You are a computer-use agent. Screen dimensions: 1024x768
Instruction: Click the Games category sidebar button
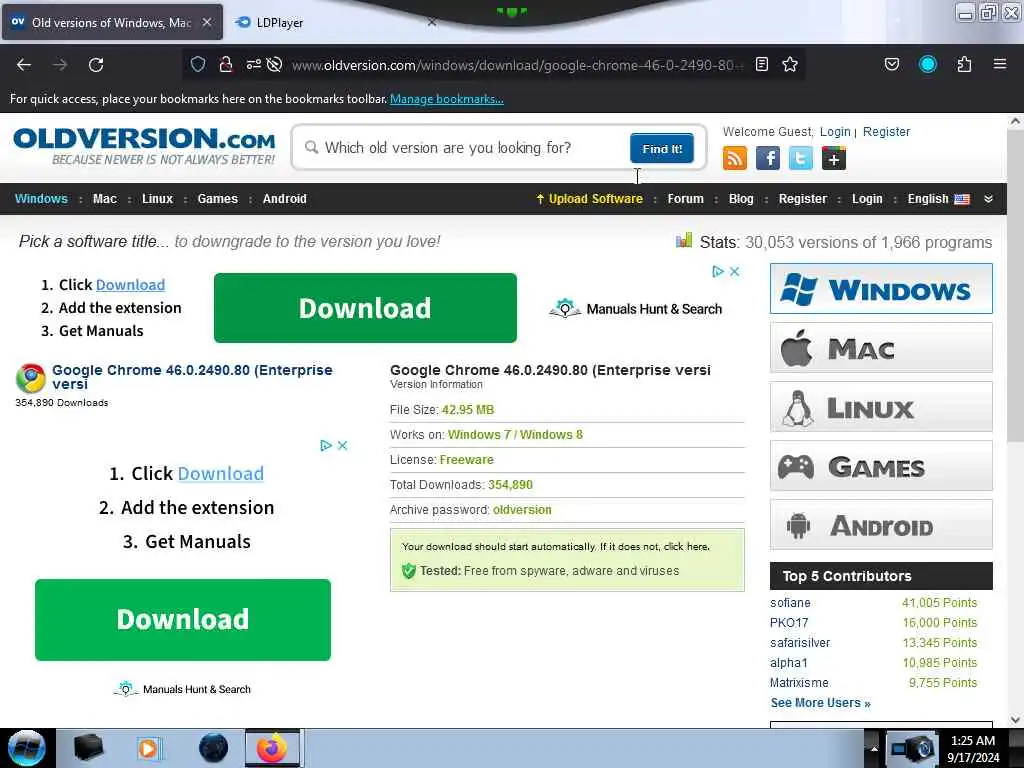point(881,466)
